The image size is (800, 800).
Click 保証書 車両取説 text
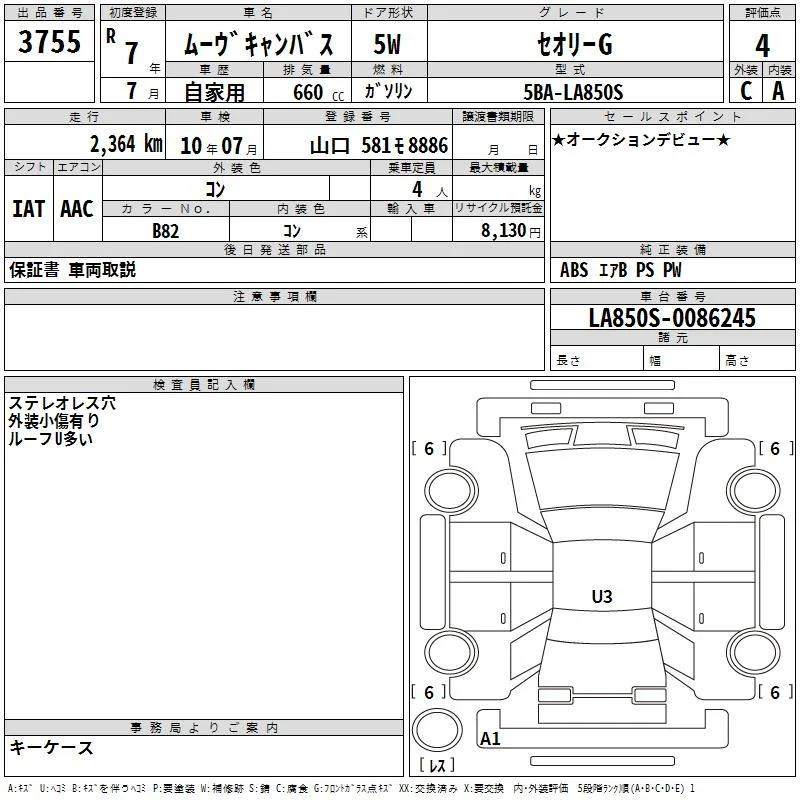pos(72,269)
